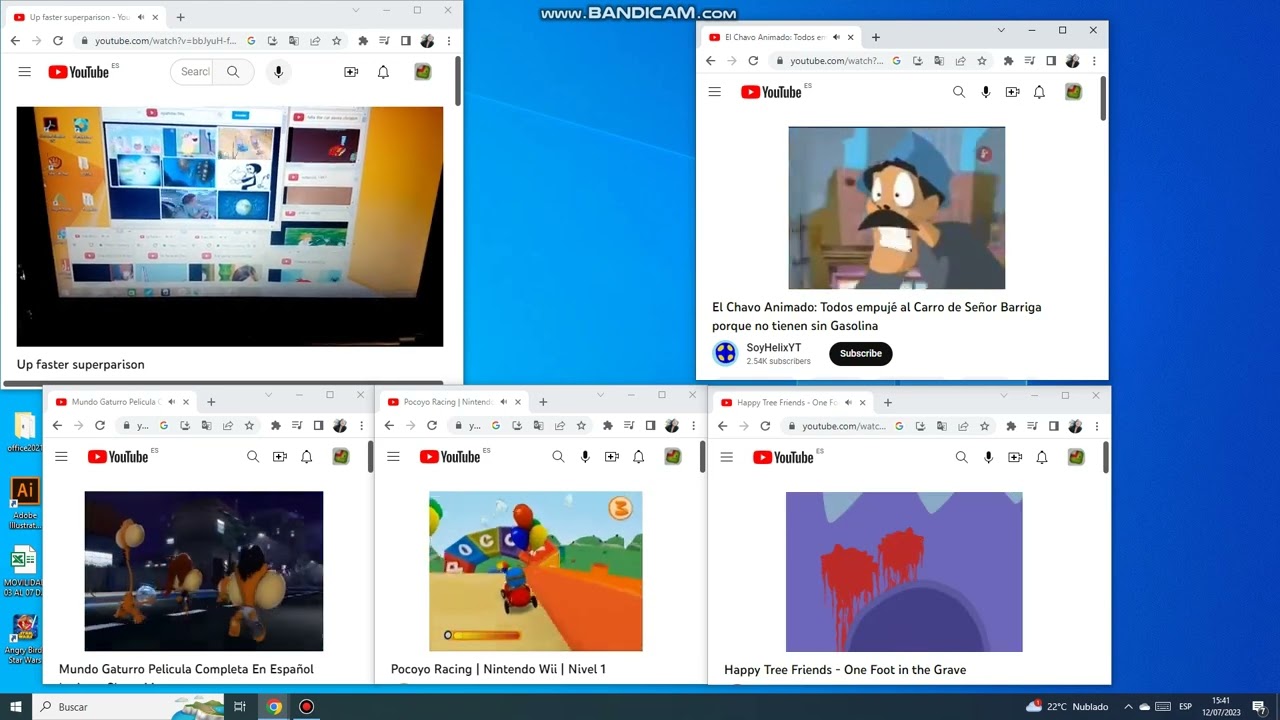Open Chrome three-dot menu in Happy Tree Friends window
Image resolution: width=1280 pixels, height=720 pixels.
pyautogui.click(x=1098, y=426)
